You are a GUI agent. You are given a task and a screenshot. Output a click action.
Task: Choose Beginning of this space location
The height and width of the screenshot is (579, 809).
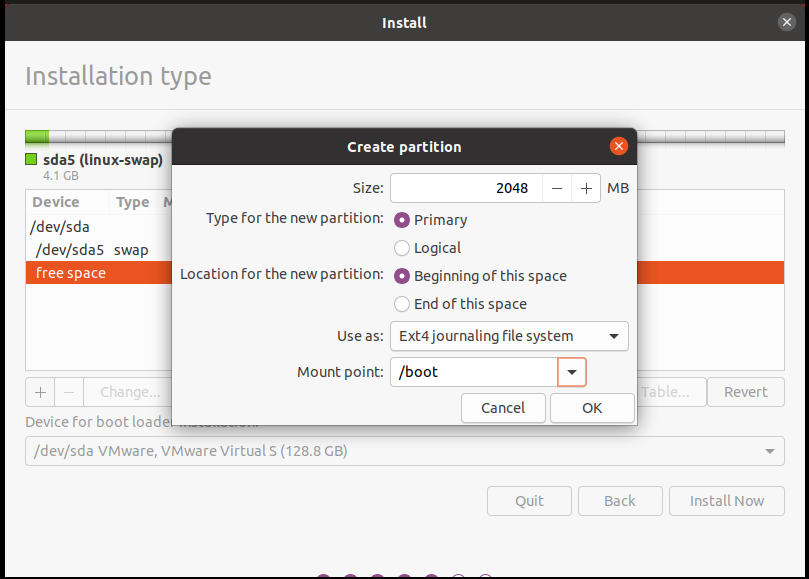click(x=402, y=276)
